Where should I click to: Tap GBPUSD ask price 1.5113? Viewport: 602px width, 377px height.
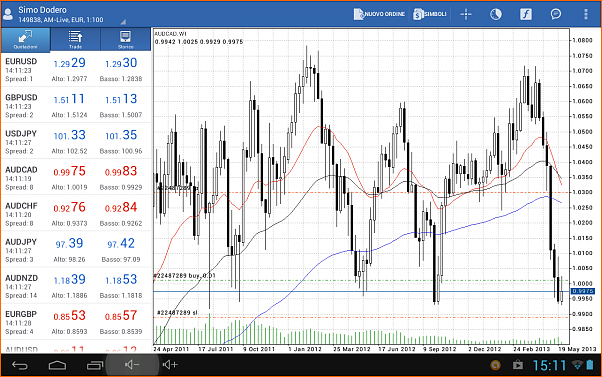point(121,99)
